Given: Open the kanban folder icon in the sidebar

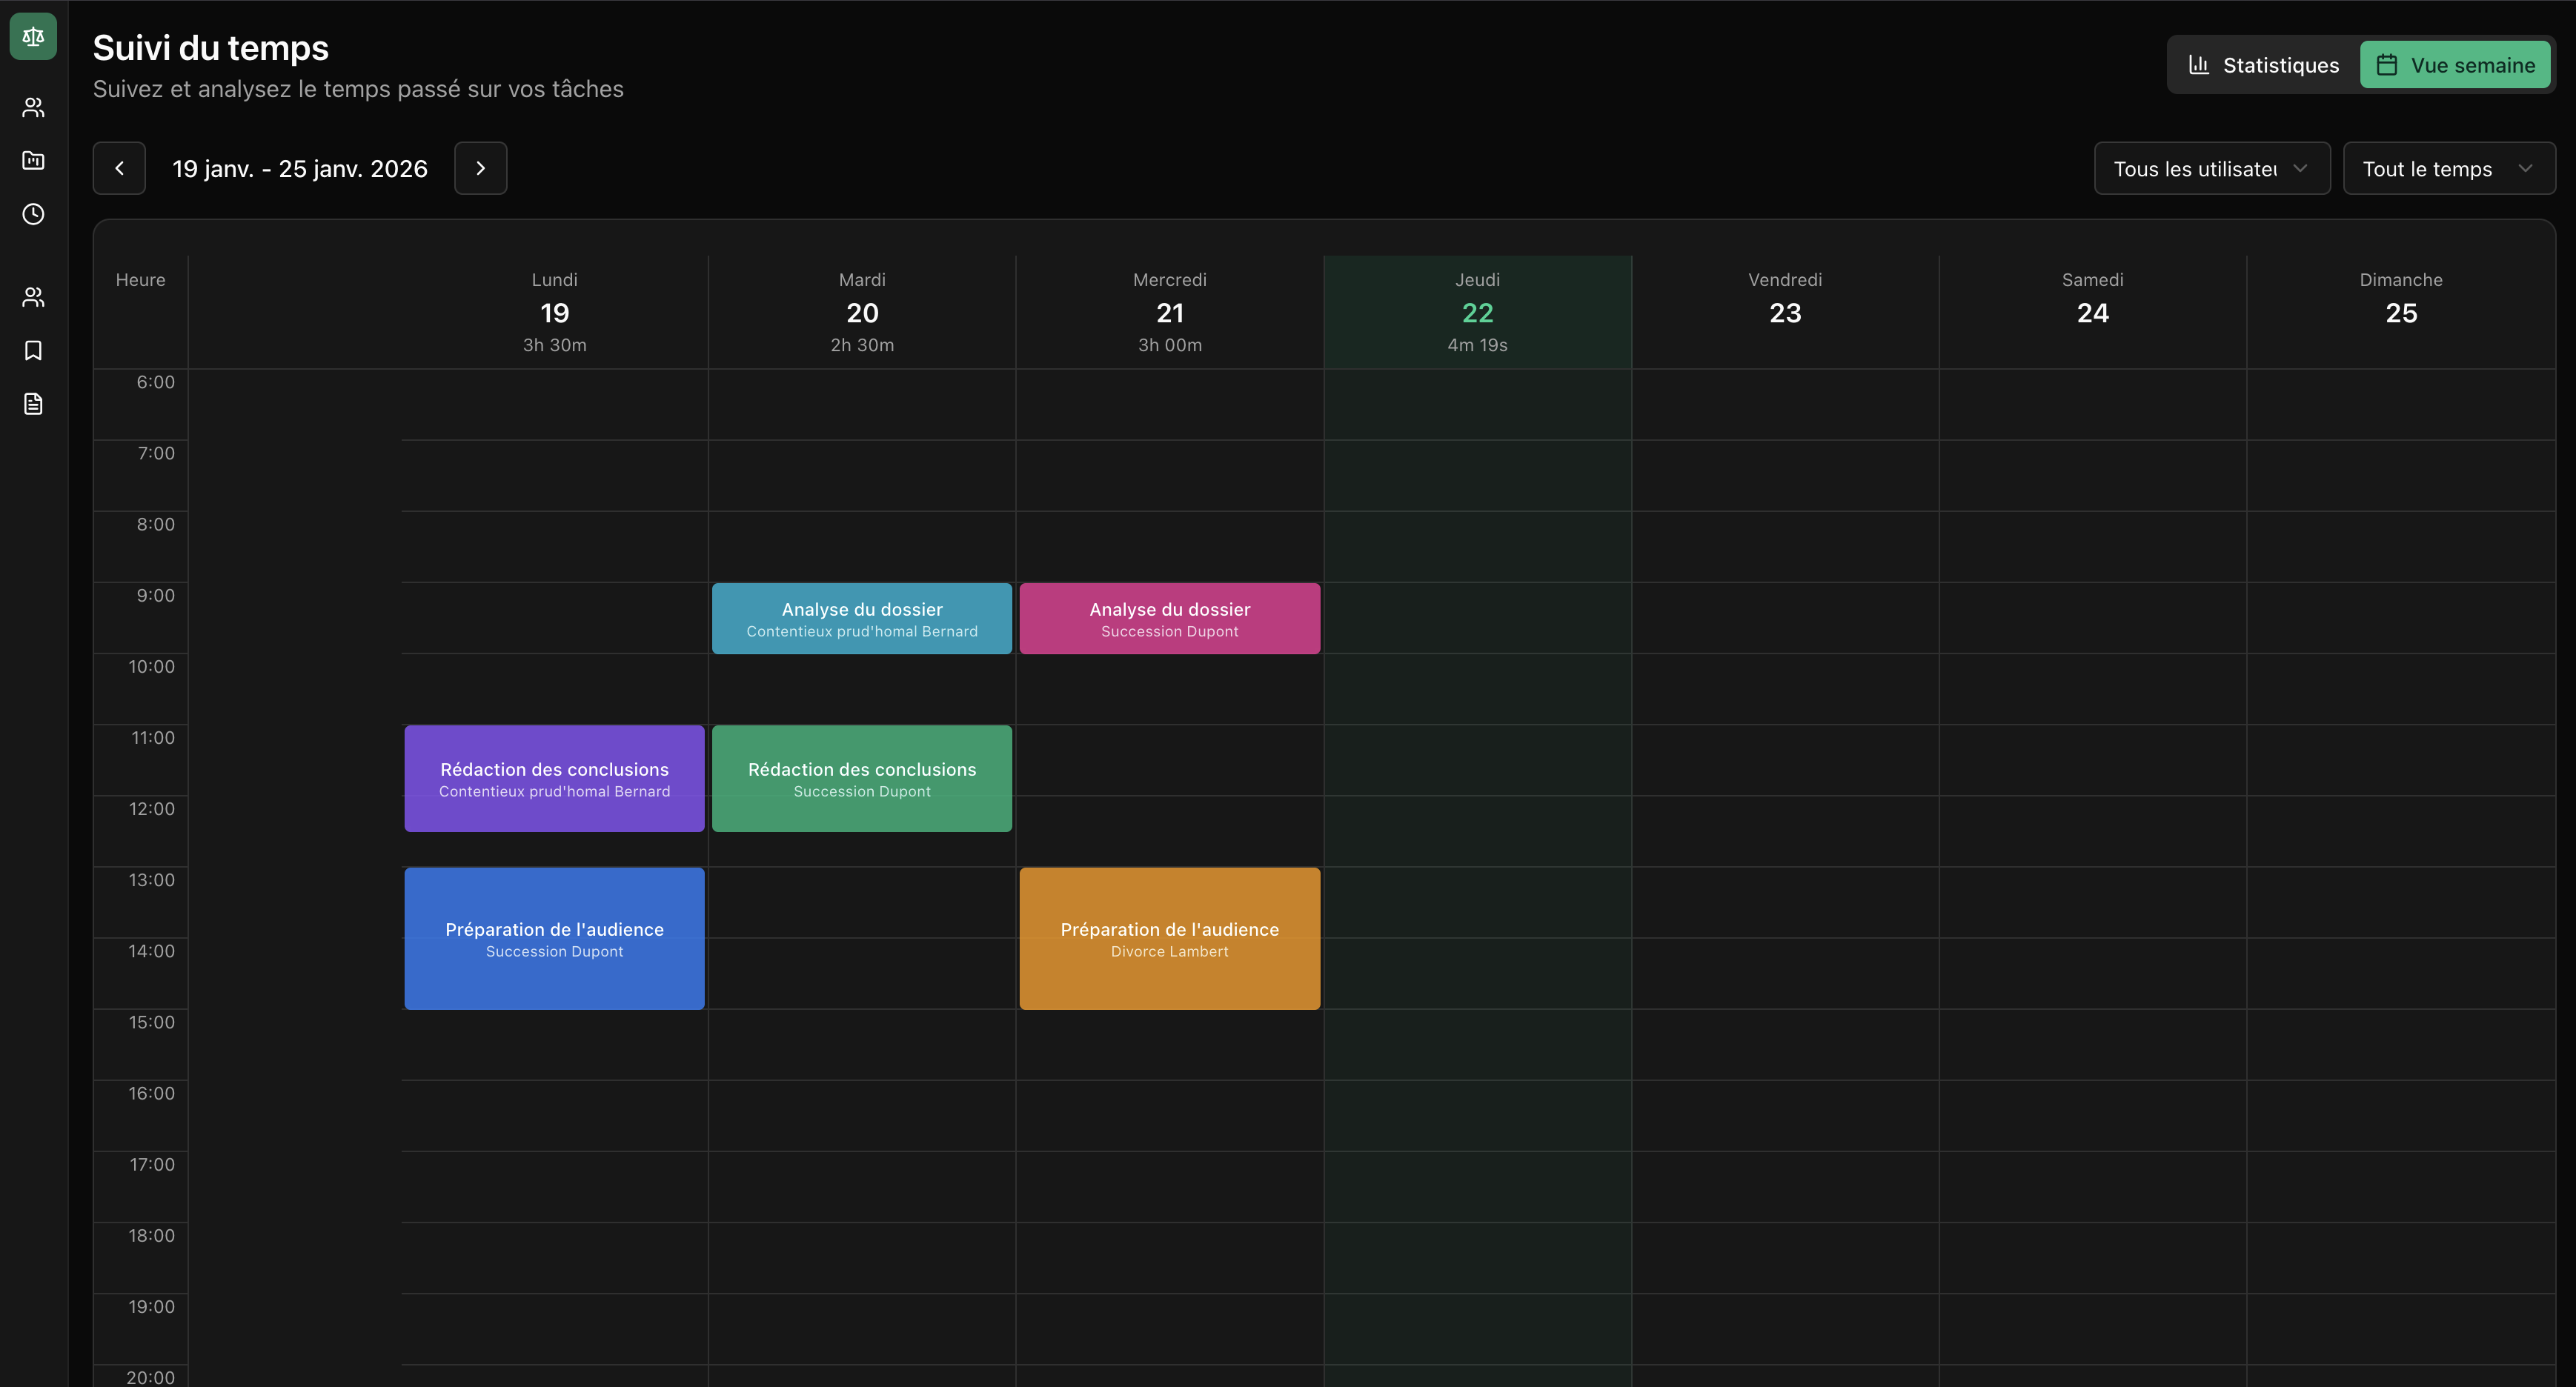Looking at the screenshot, I should (x=33, y=160).
